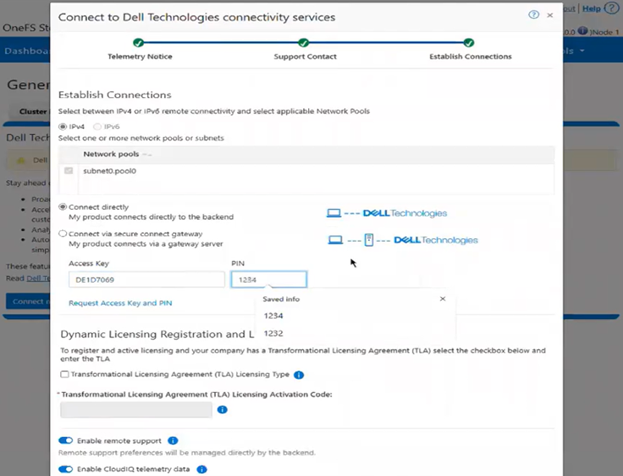Viewport: 623px width, 476px height.
Task: Pick saved PIN 1232 from suggestions
Action: [273, 333]
